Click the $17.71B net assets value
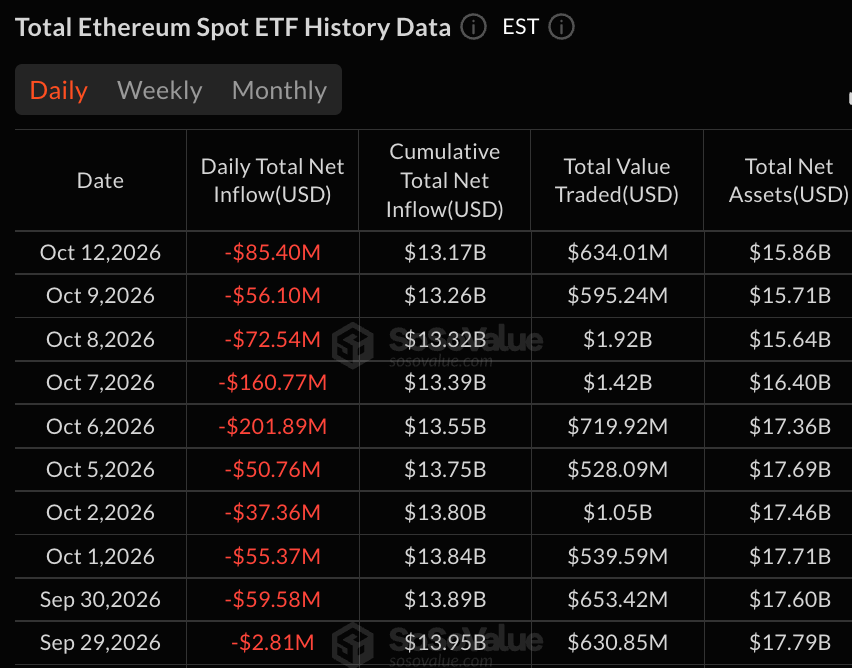Viewport: 852px width, 668px height. click(x=790, y=556)
